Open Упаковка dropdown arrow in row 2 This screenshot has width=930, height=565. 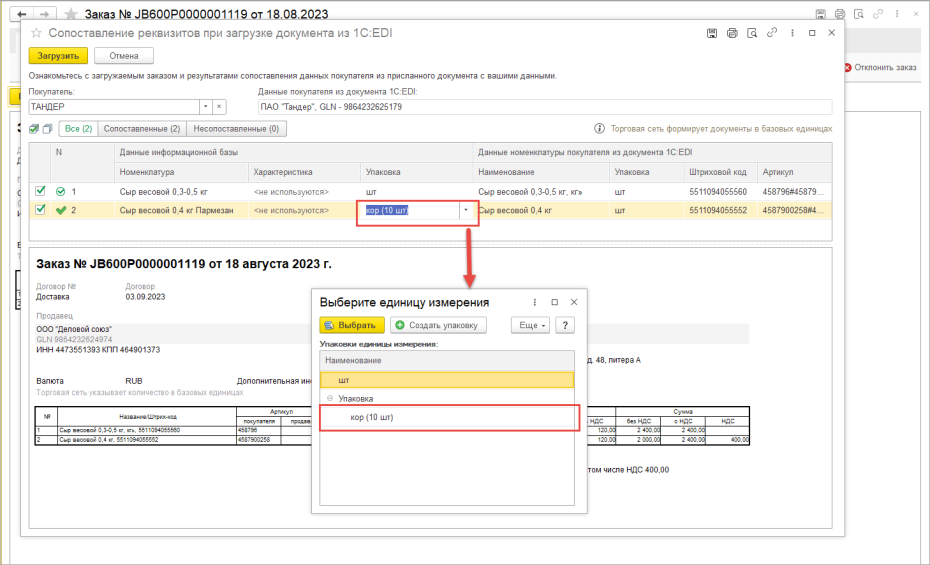click(466, 210)
